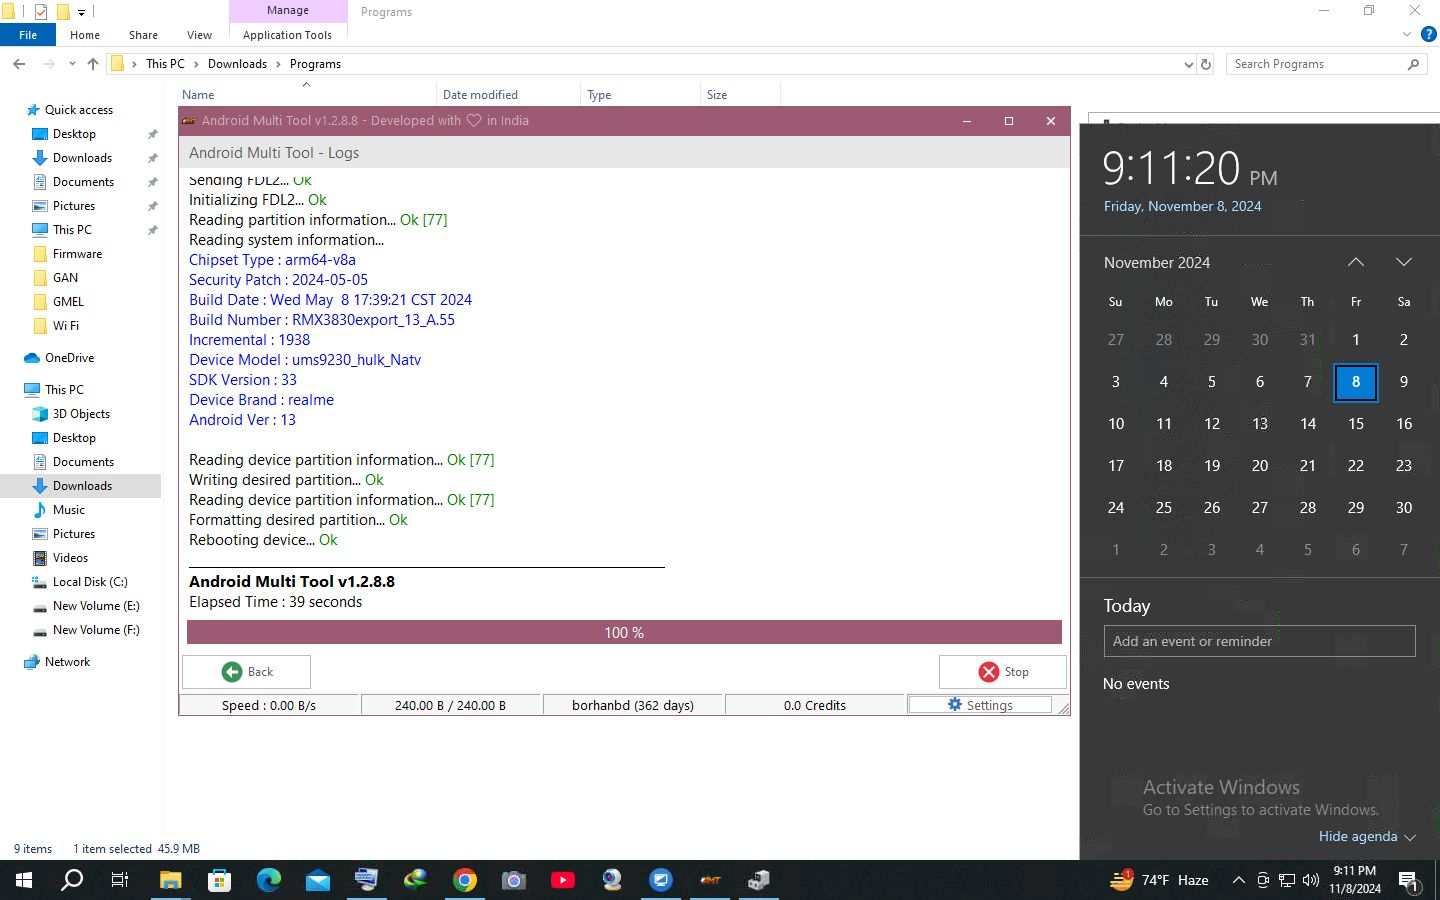Open the Firmware folder in sidebar
The image size is (1440, 900).
77,254
